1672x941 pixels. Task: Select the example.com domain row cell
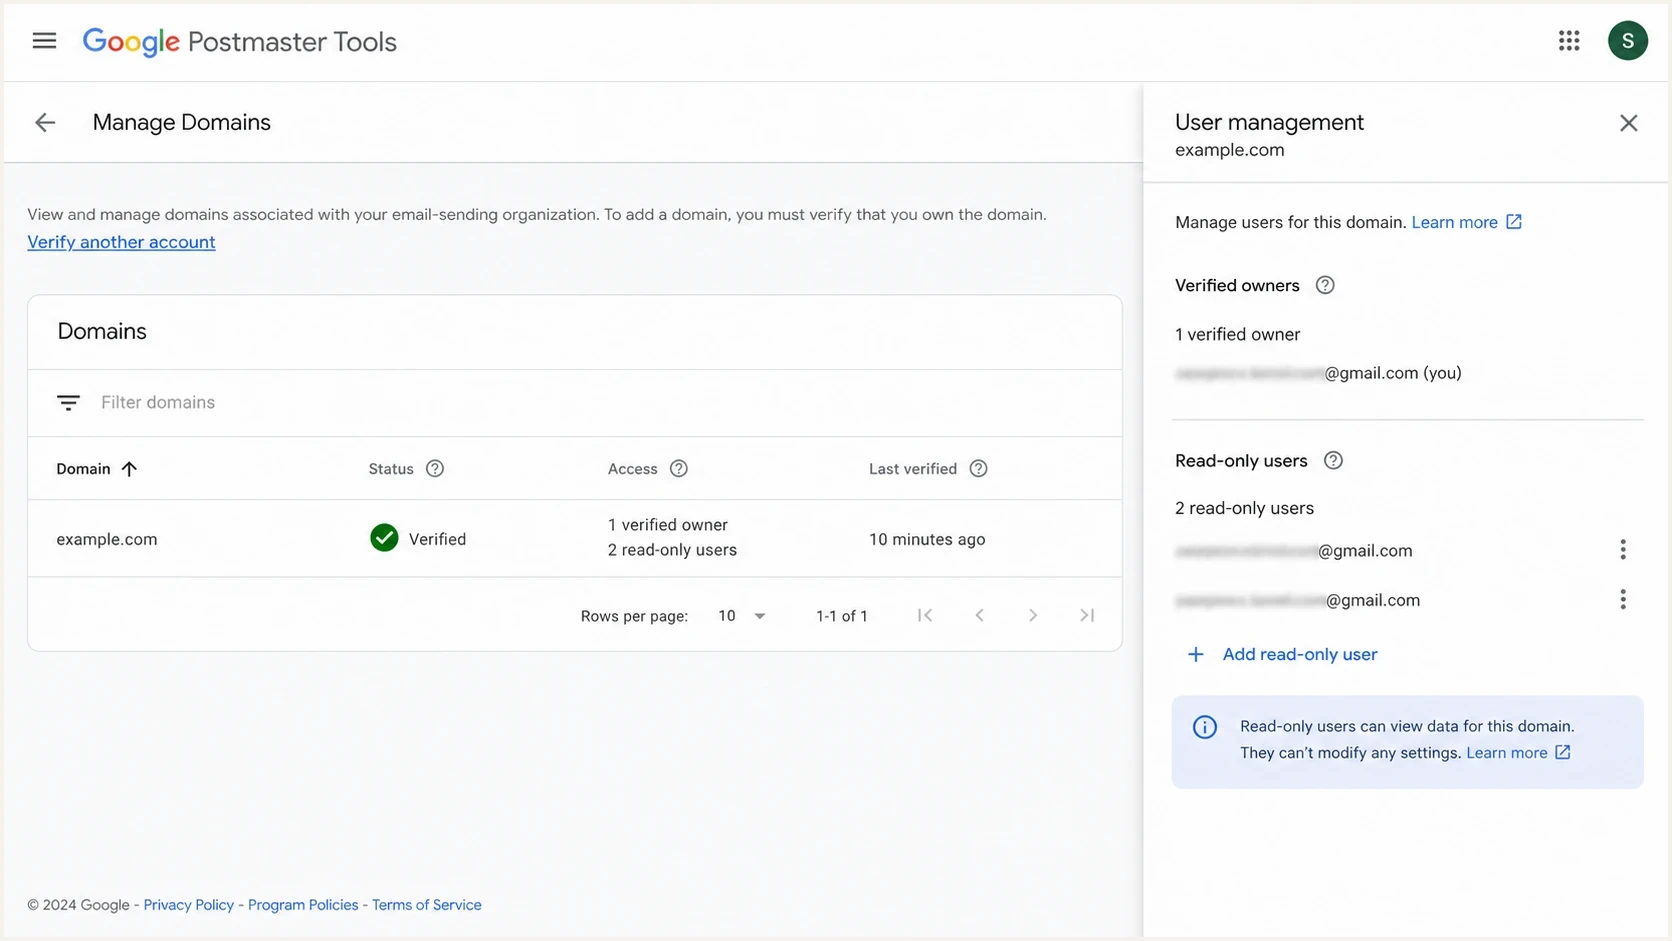point(107,539)
